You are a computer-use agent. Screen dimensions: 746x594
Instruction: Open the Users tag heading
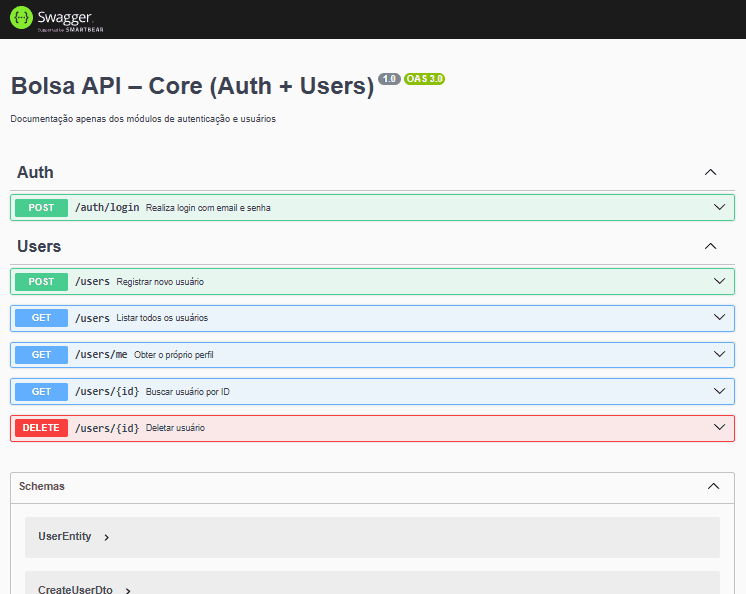pos(39,246)
